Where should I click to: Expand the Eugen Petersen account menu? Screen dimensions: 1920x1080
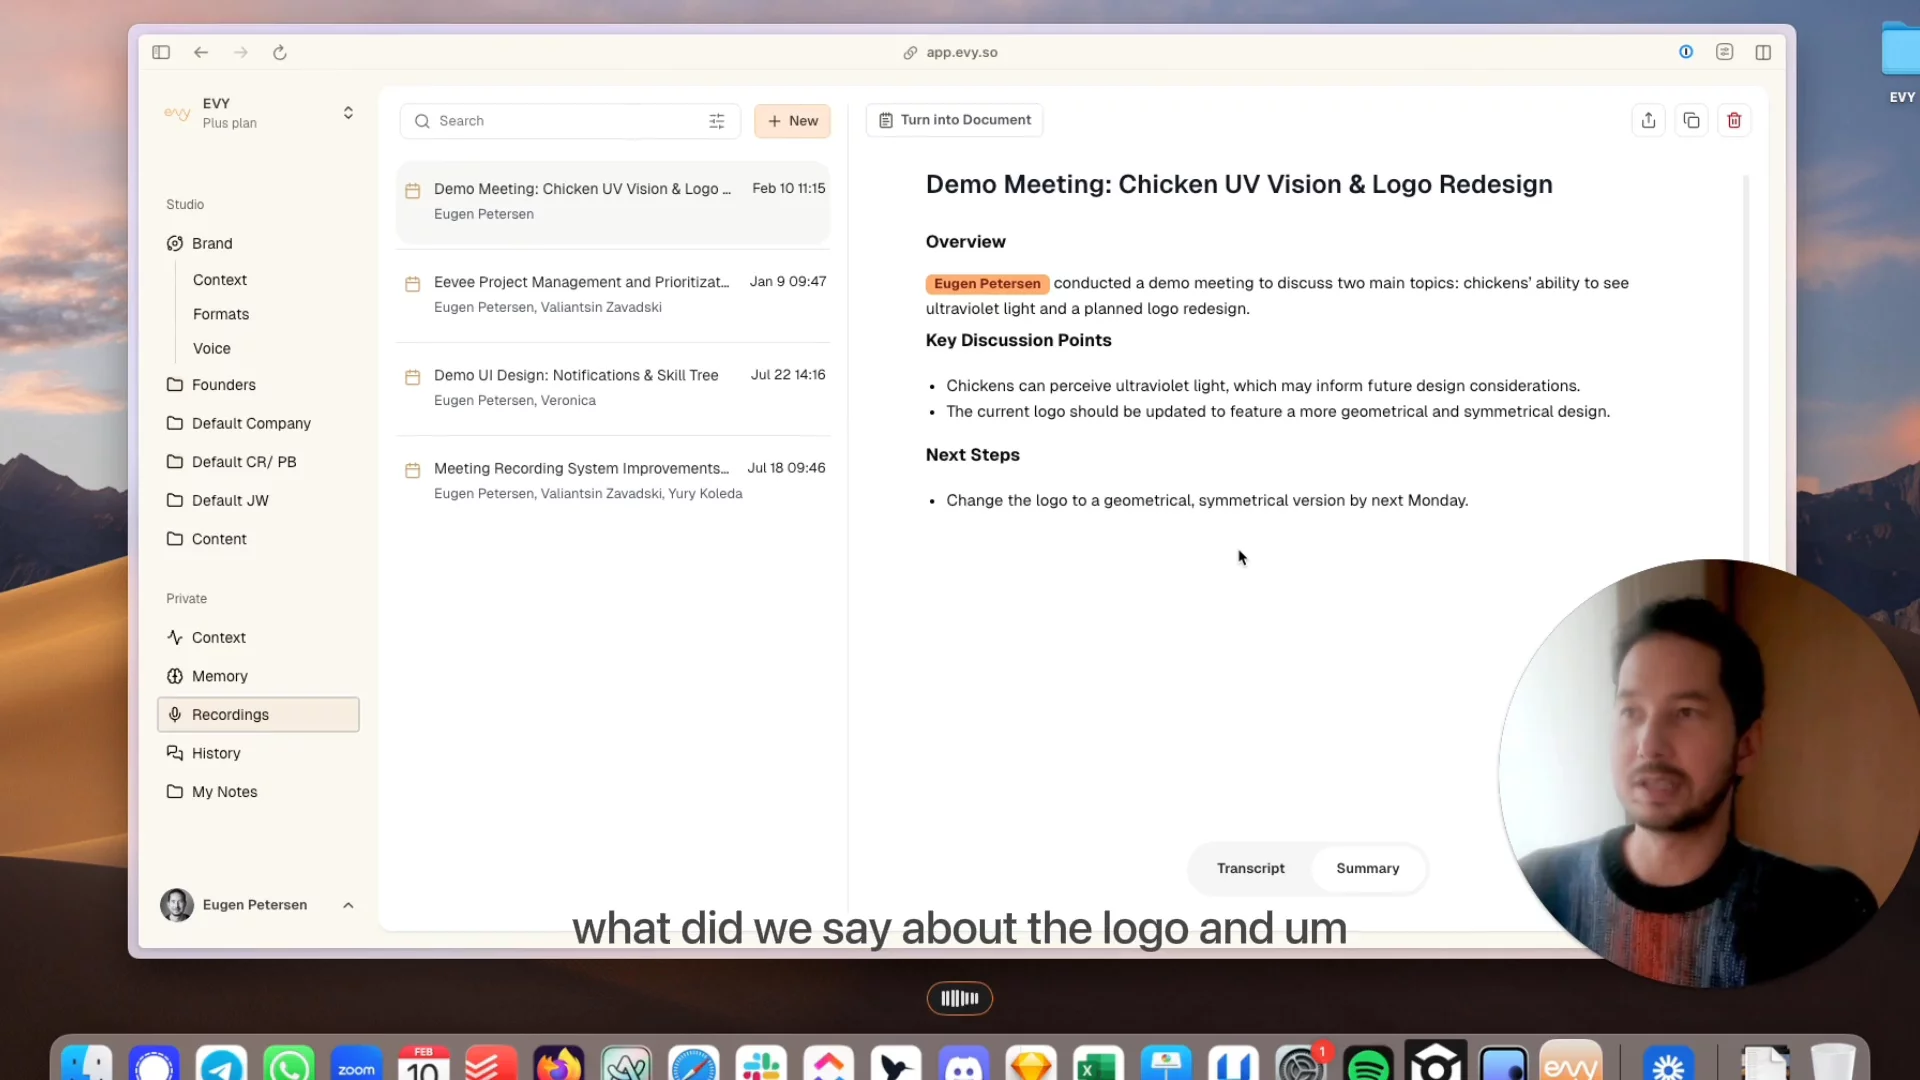tap(348, 905)
